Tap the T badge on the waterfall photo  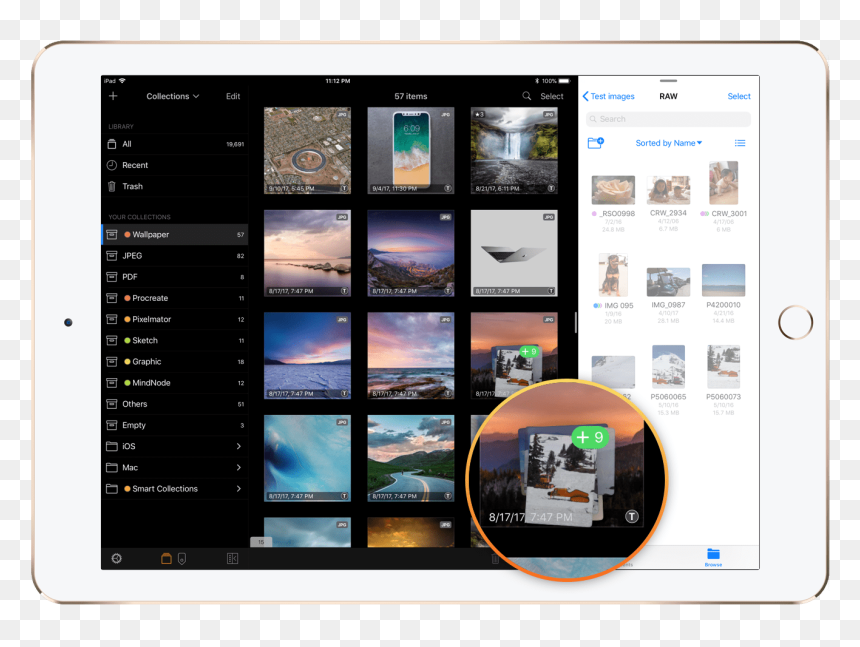(551, 189)
